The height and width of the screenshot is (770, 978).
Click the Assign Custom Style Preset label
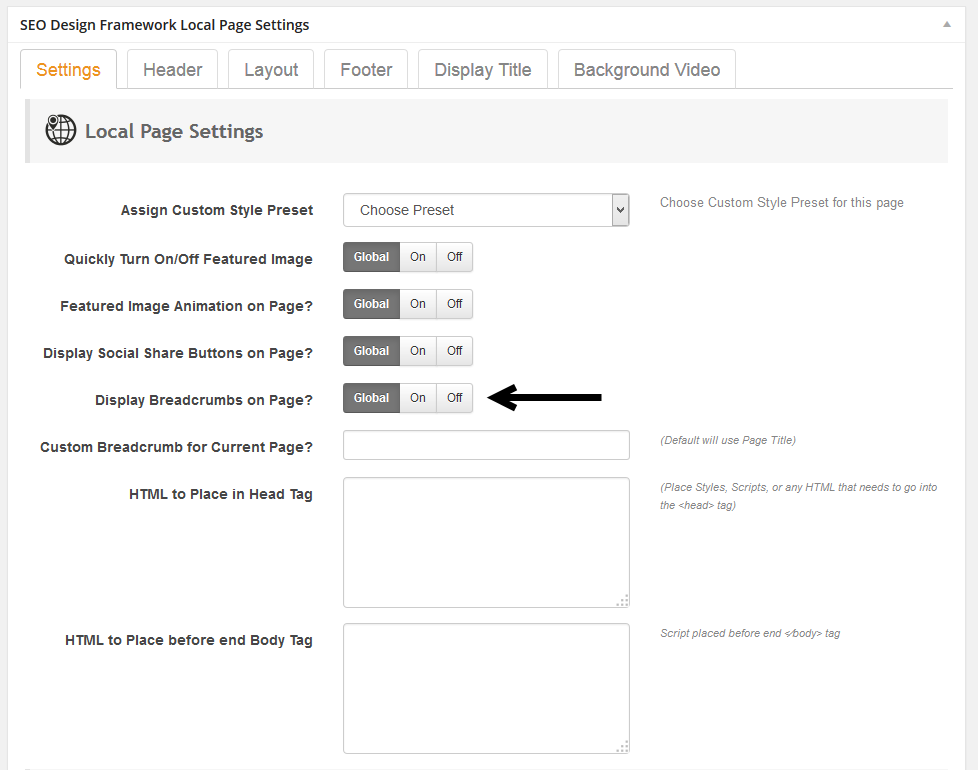(x=216, y=210)
